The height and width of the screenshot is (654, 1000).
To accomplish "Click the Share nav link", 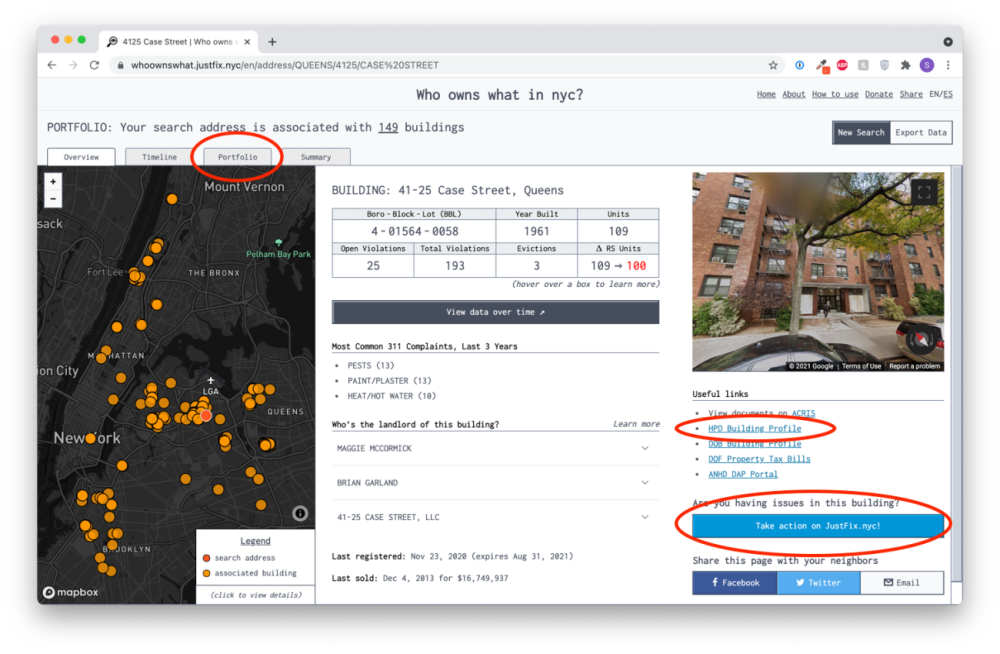I will point(911,94).
